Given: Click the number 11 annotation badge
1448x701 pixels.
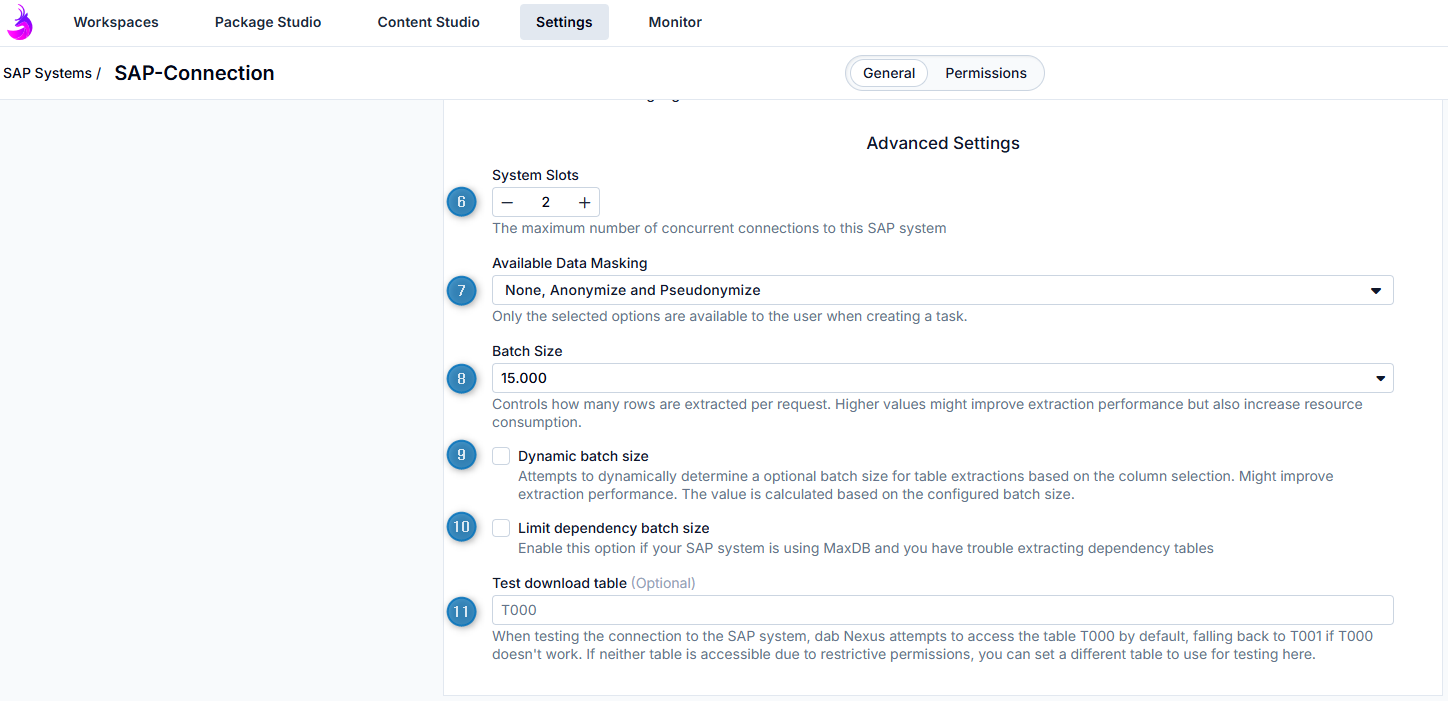Looking at the screenshot, I should (x=461, y=611).
